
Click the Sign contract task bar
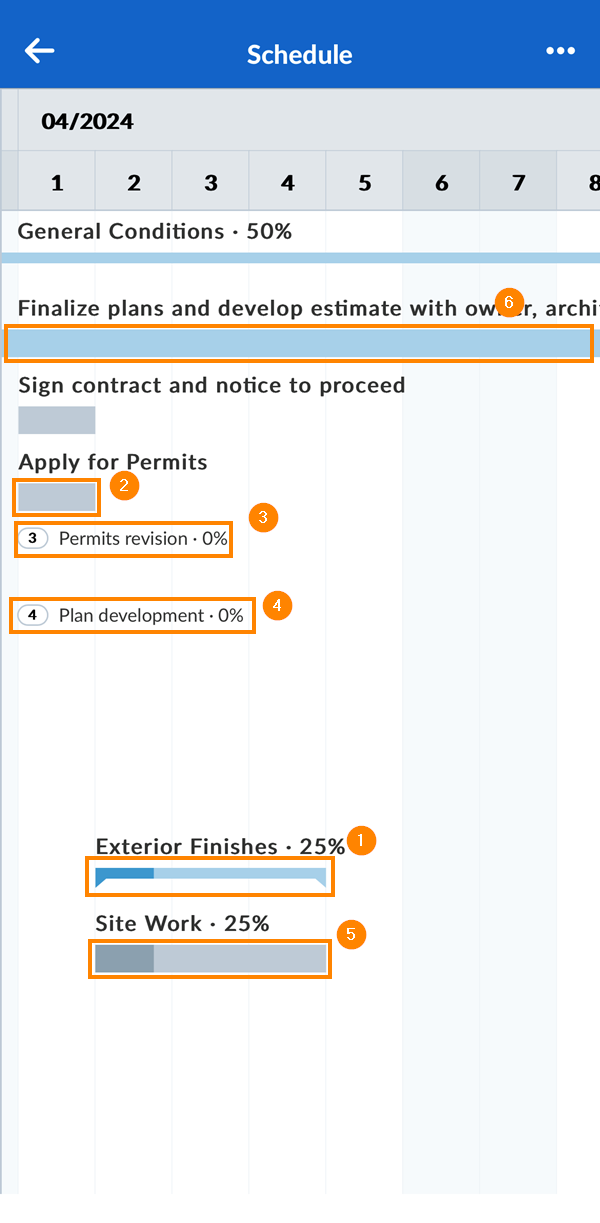point(57,420)
